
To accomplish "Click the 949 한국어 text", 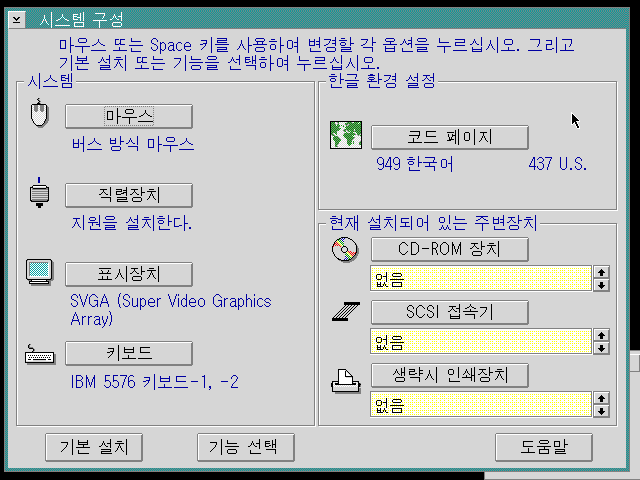I will [x=414, y=164].
